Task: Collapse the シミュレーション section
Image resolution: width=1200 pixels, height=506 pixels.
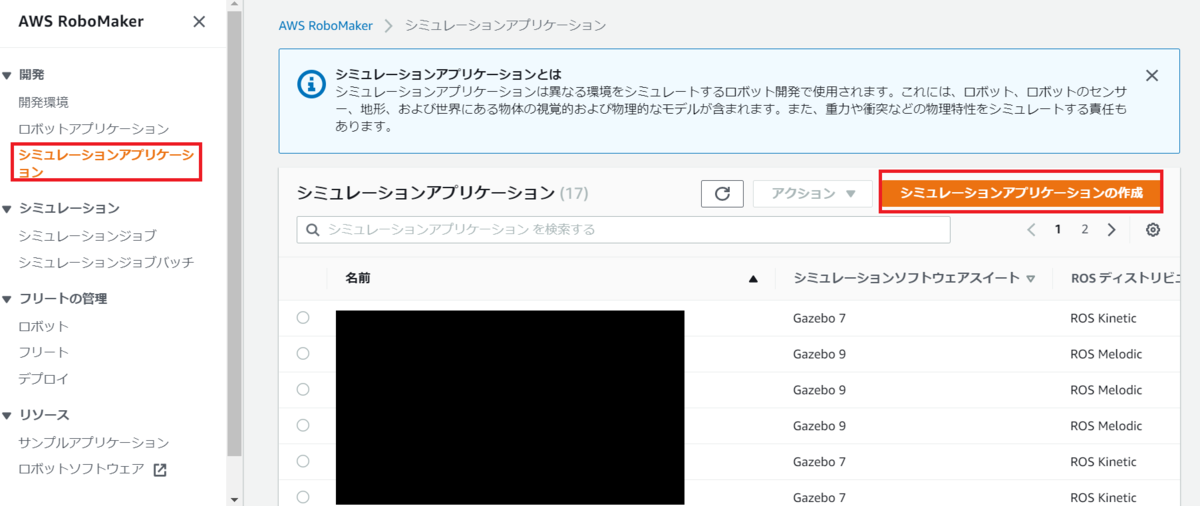Action: pyautogui.click(x=7, y=209)
